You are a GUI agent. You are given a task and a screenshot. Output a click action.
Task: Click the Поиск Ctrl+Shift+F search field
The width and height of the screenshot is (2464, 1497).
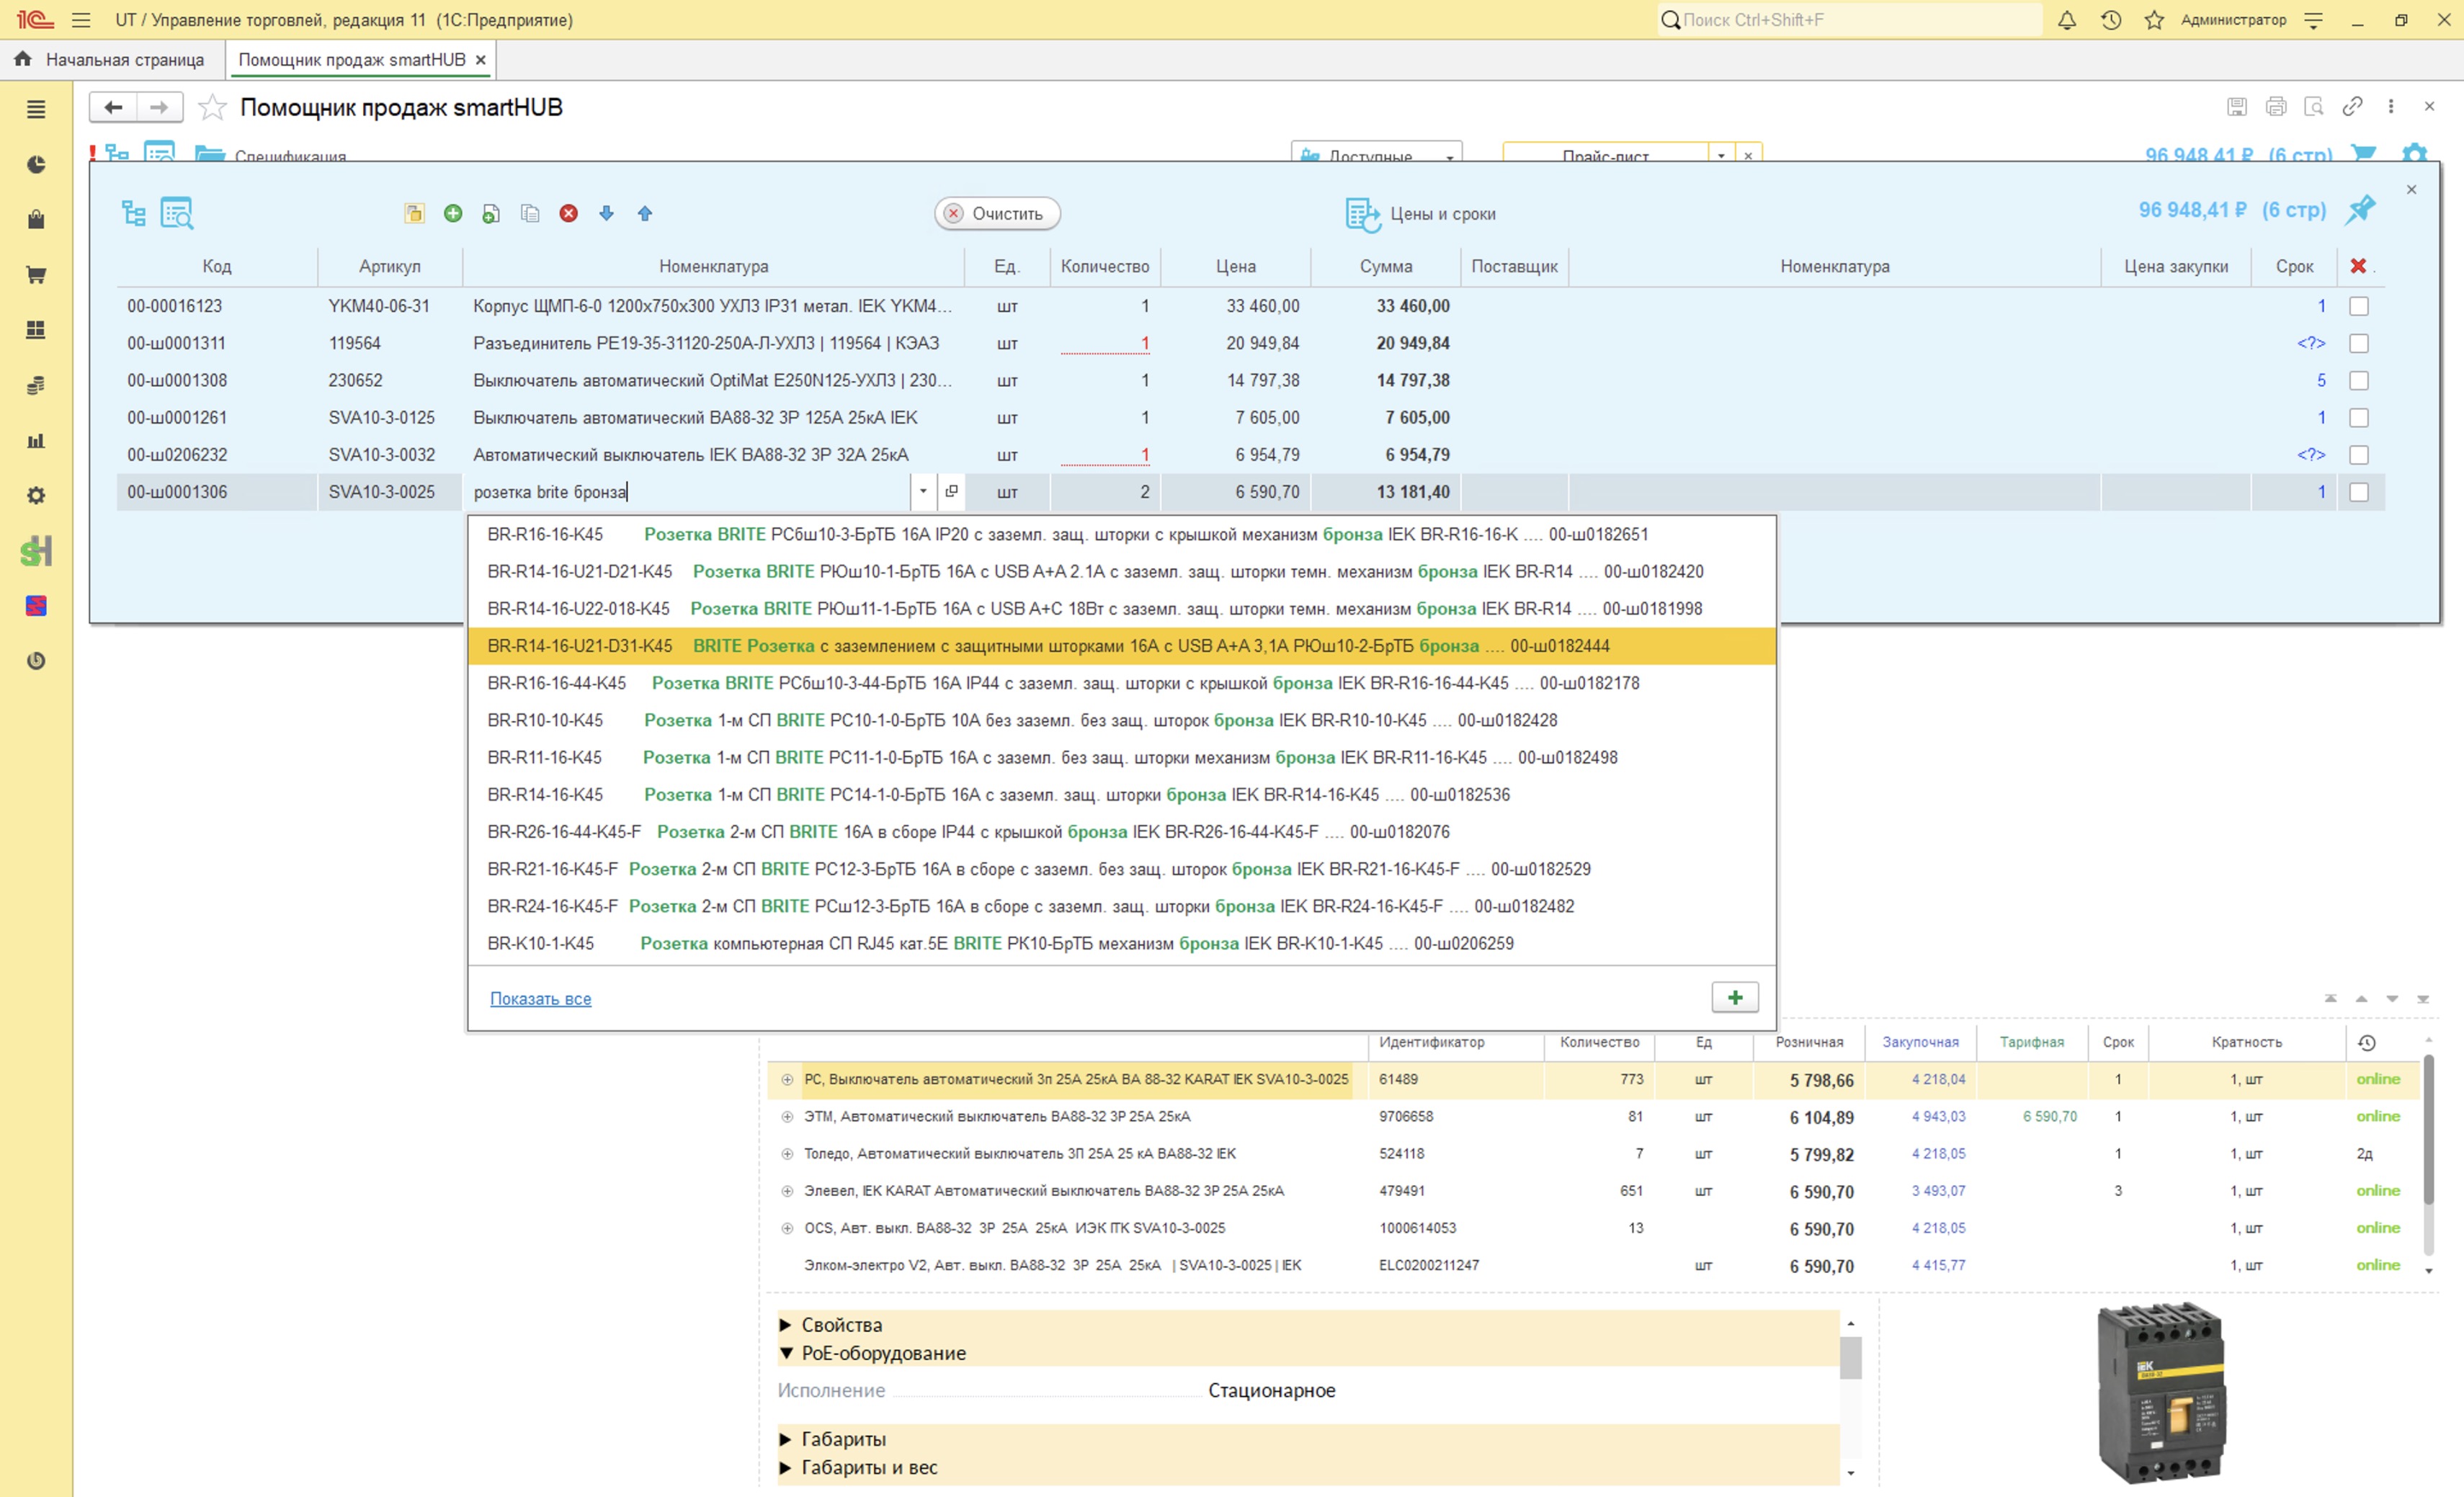pyautogui.click(x=1849, y=20)
